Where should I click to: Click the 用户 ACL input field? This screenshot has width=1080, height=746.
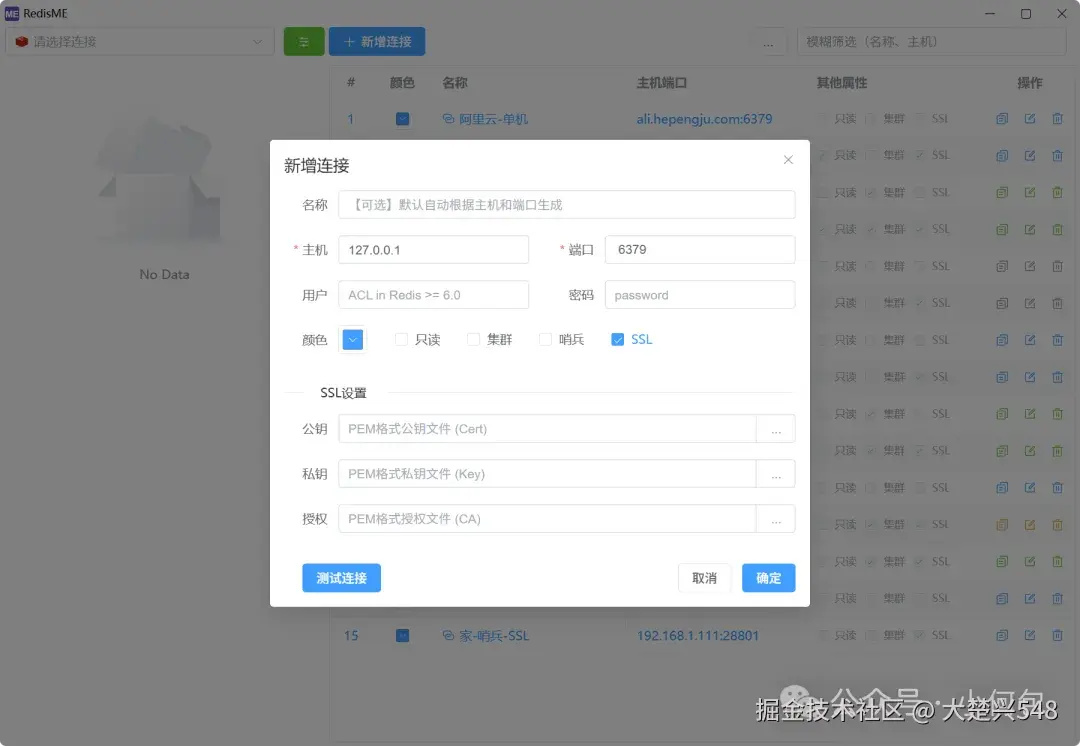tap(433, 295)
